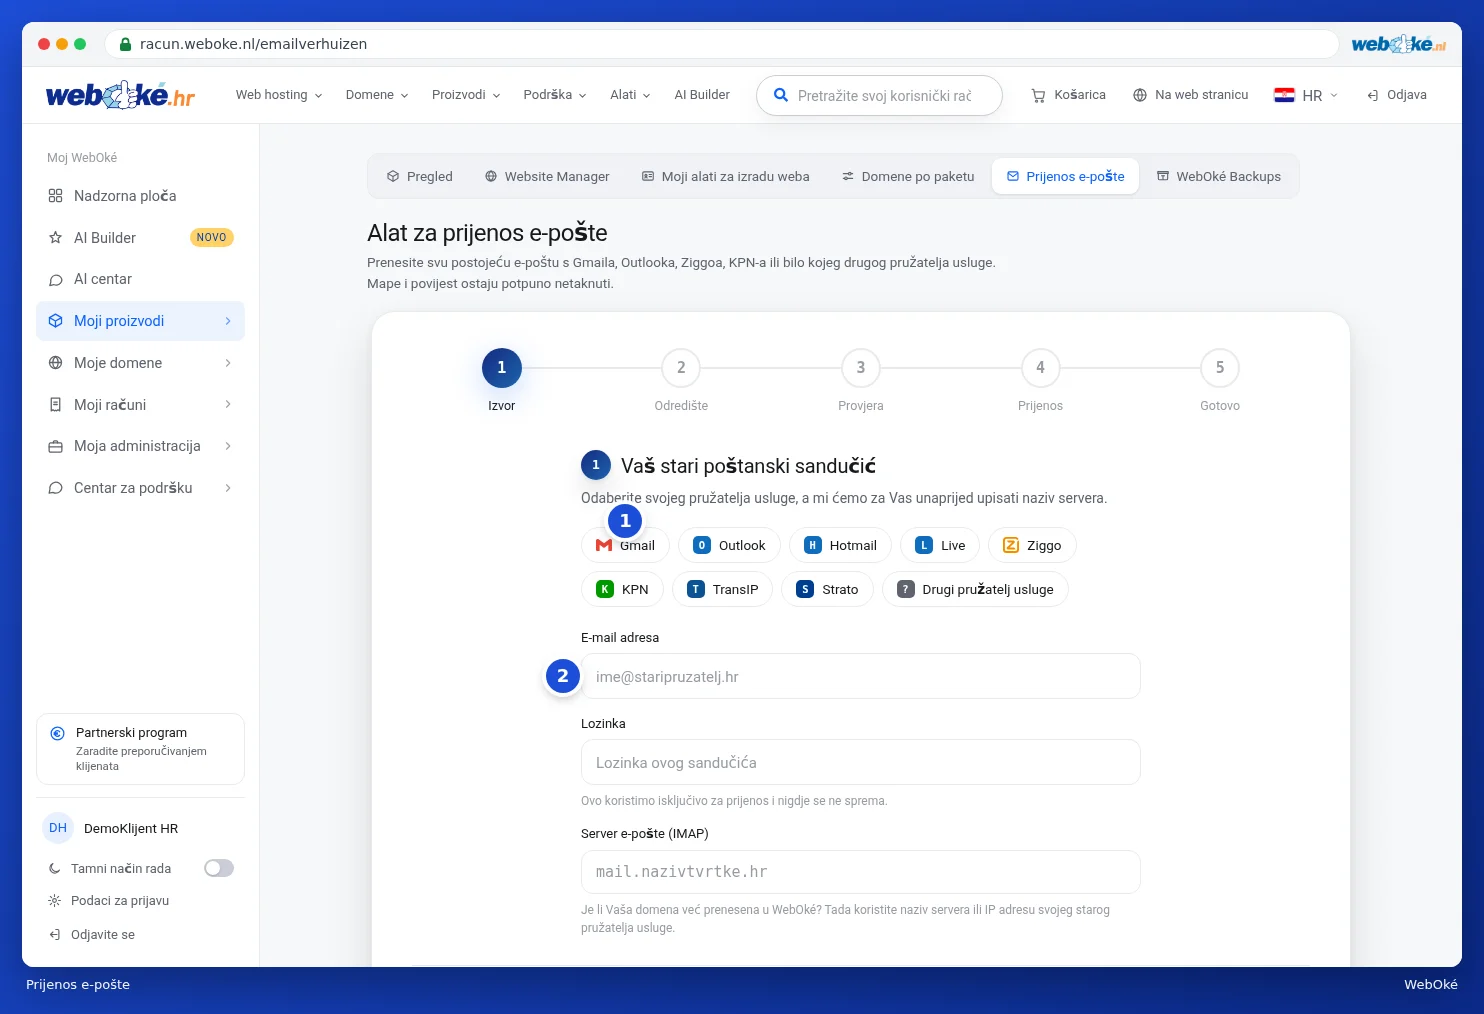Toggle Tamni način rada switch
Image resolution: width=1484 pixels, height=1014 pixels.
pyautogui.click(x=219, y=868)
